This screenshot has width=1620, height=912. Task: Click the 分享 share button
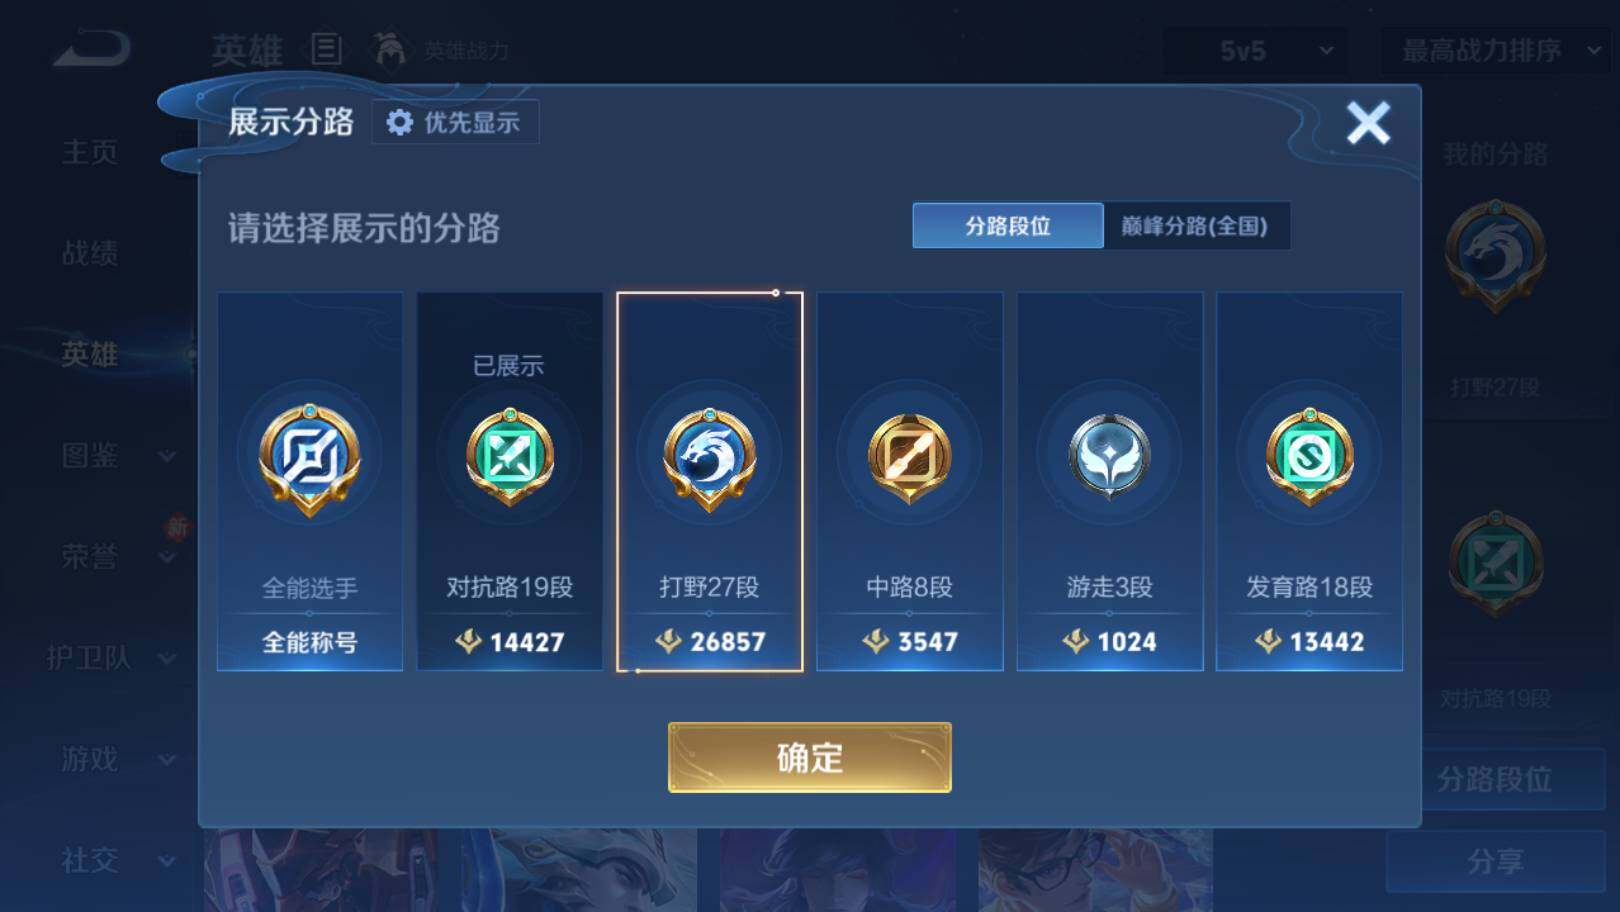click(1495, 860)
